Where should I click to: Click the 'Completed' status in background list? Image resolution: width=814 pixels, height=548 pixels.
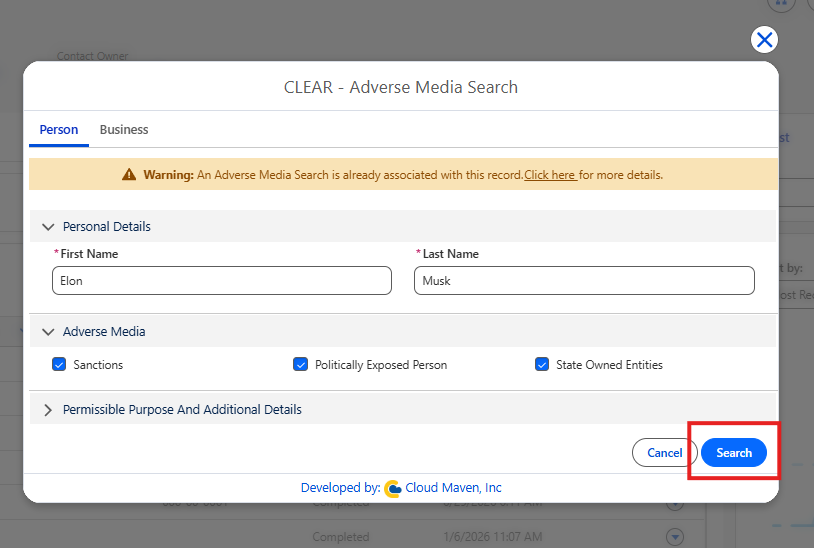[x=341, y=537]
